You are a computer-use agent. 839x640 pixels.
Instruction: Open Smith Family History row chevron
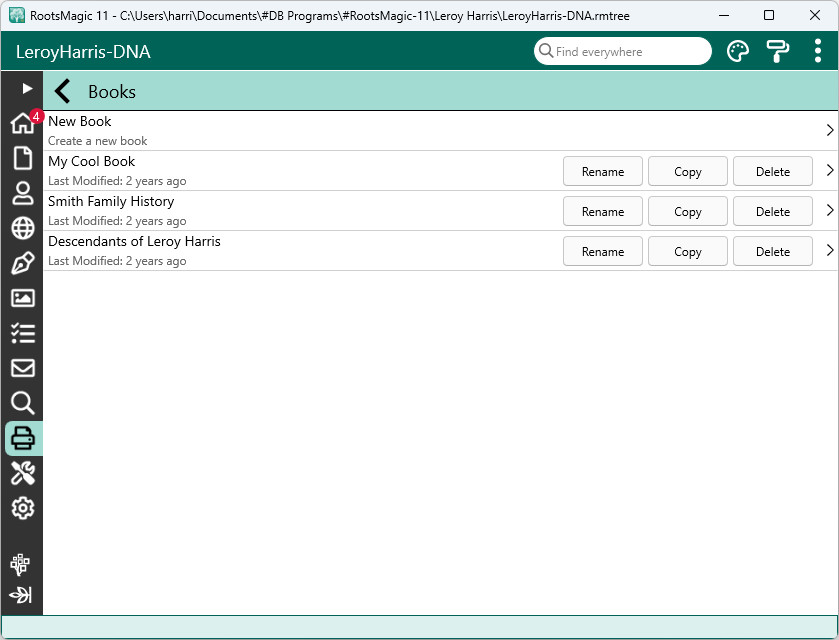pos(829,210)
